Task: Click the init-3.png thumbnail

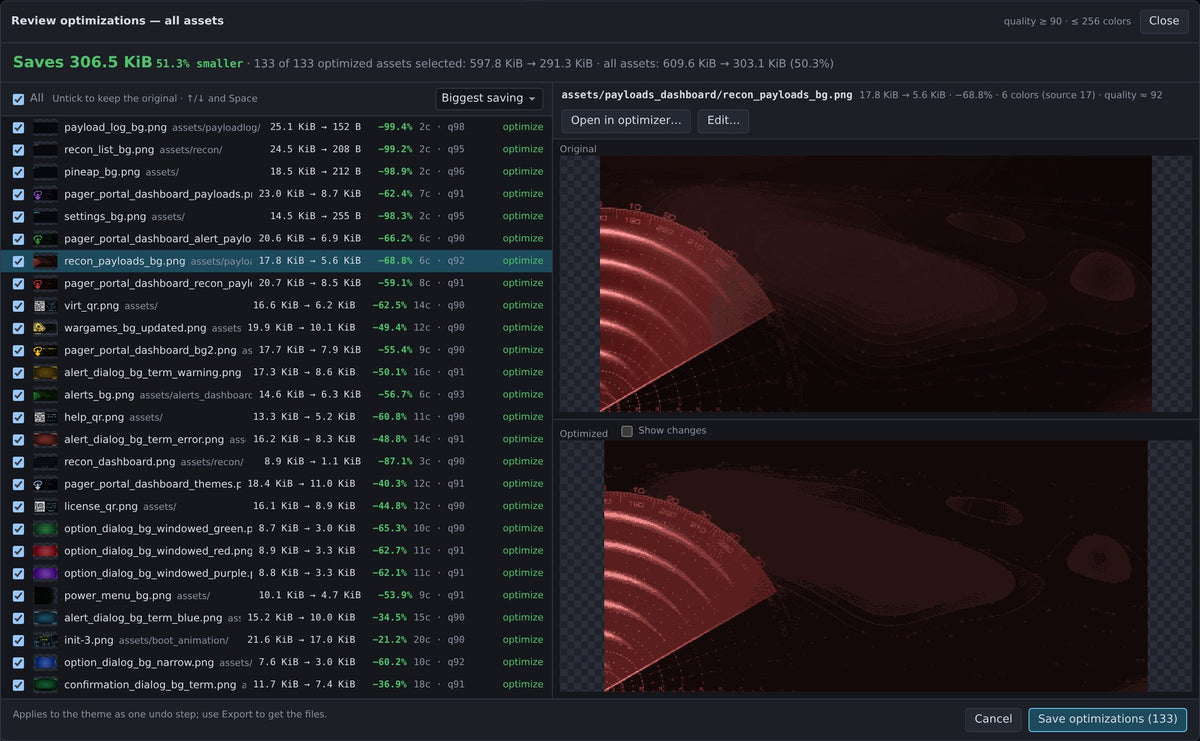Action: pyautogui.click(x=45, y=640)
